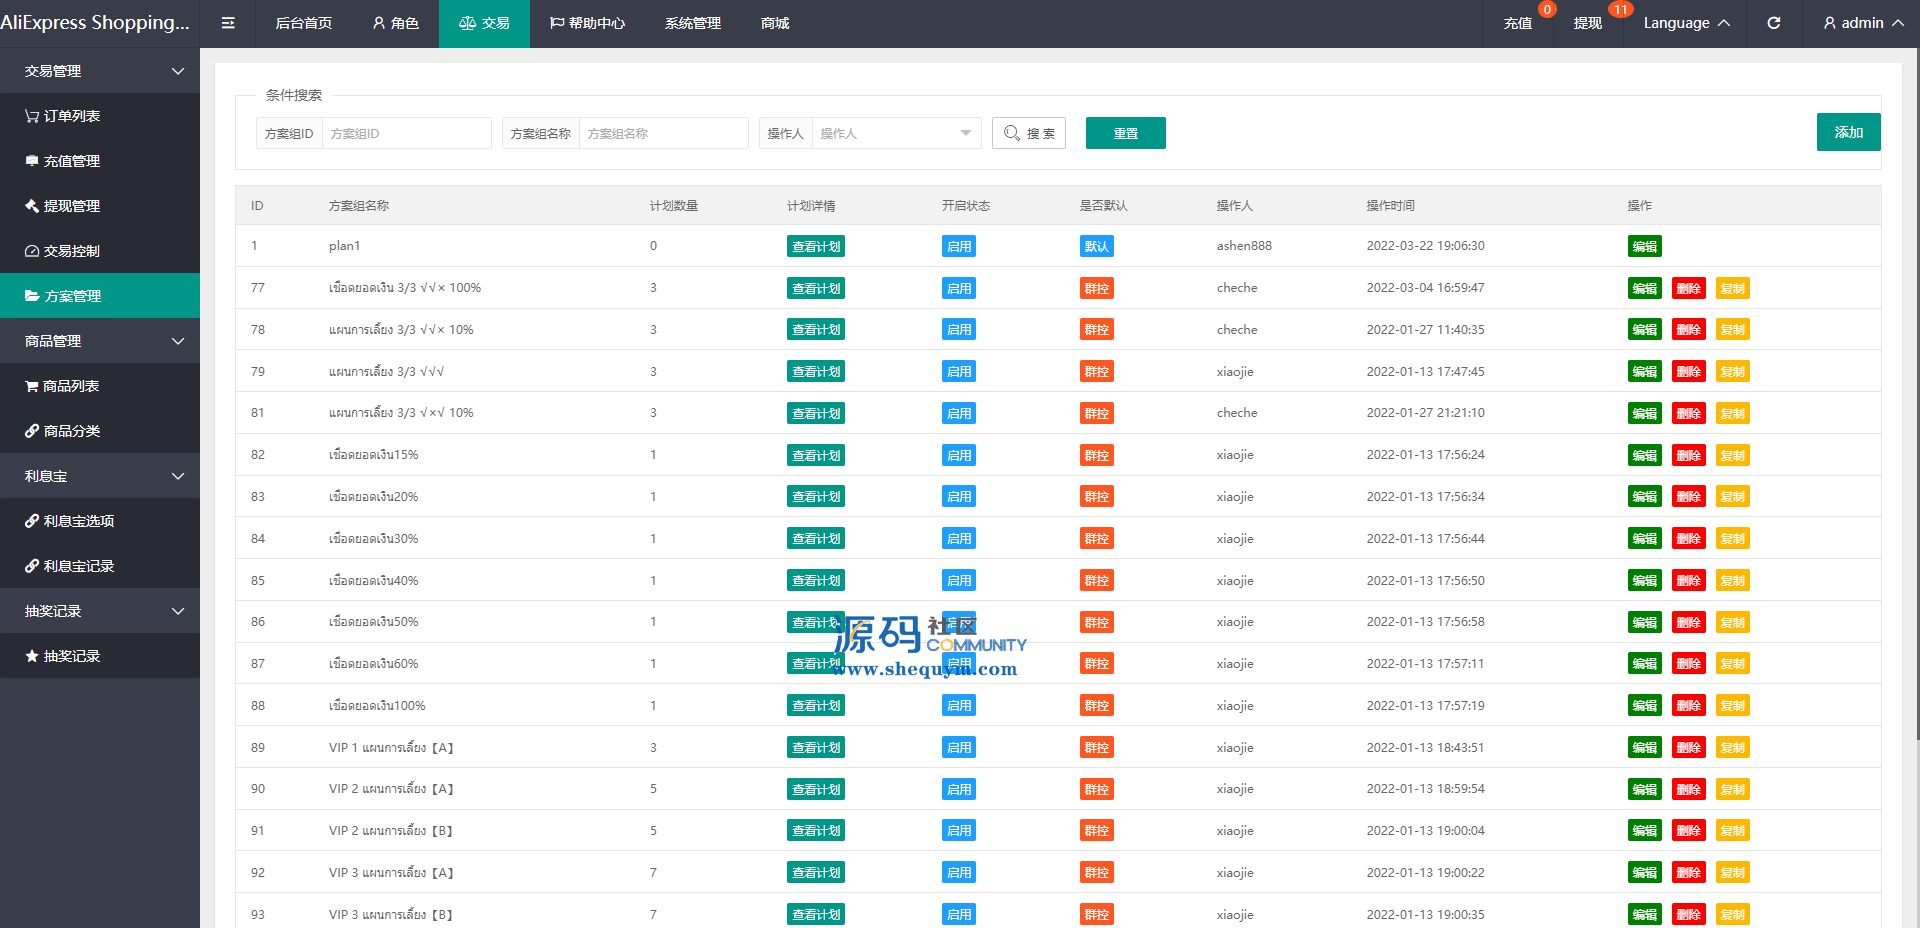The image size is (1920, 928).
Task: Click the 添加 add button
Action: click(x=1849, y=132)
